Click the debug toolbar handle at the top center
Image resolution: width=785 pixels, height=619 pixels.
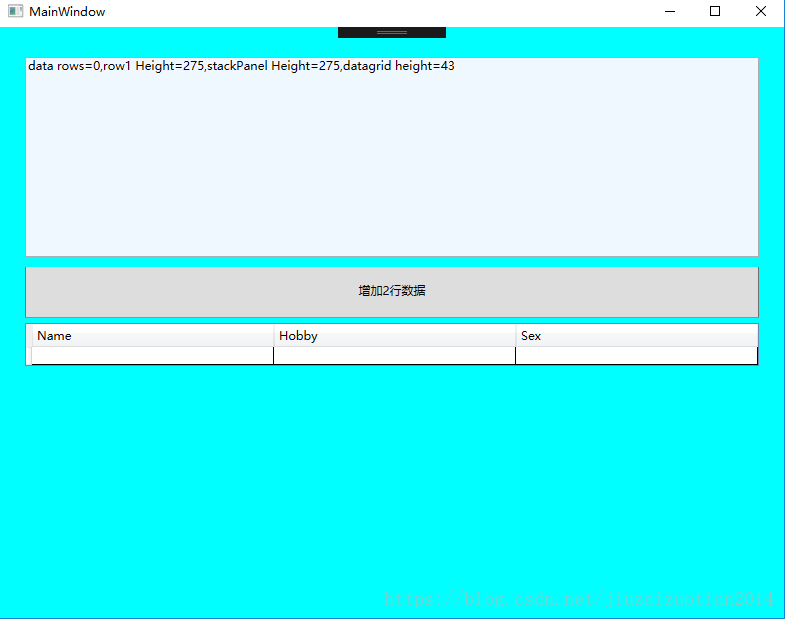coord(392,33)
